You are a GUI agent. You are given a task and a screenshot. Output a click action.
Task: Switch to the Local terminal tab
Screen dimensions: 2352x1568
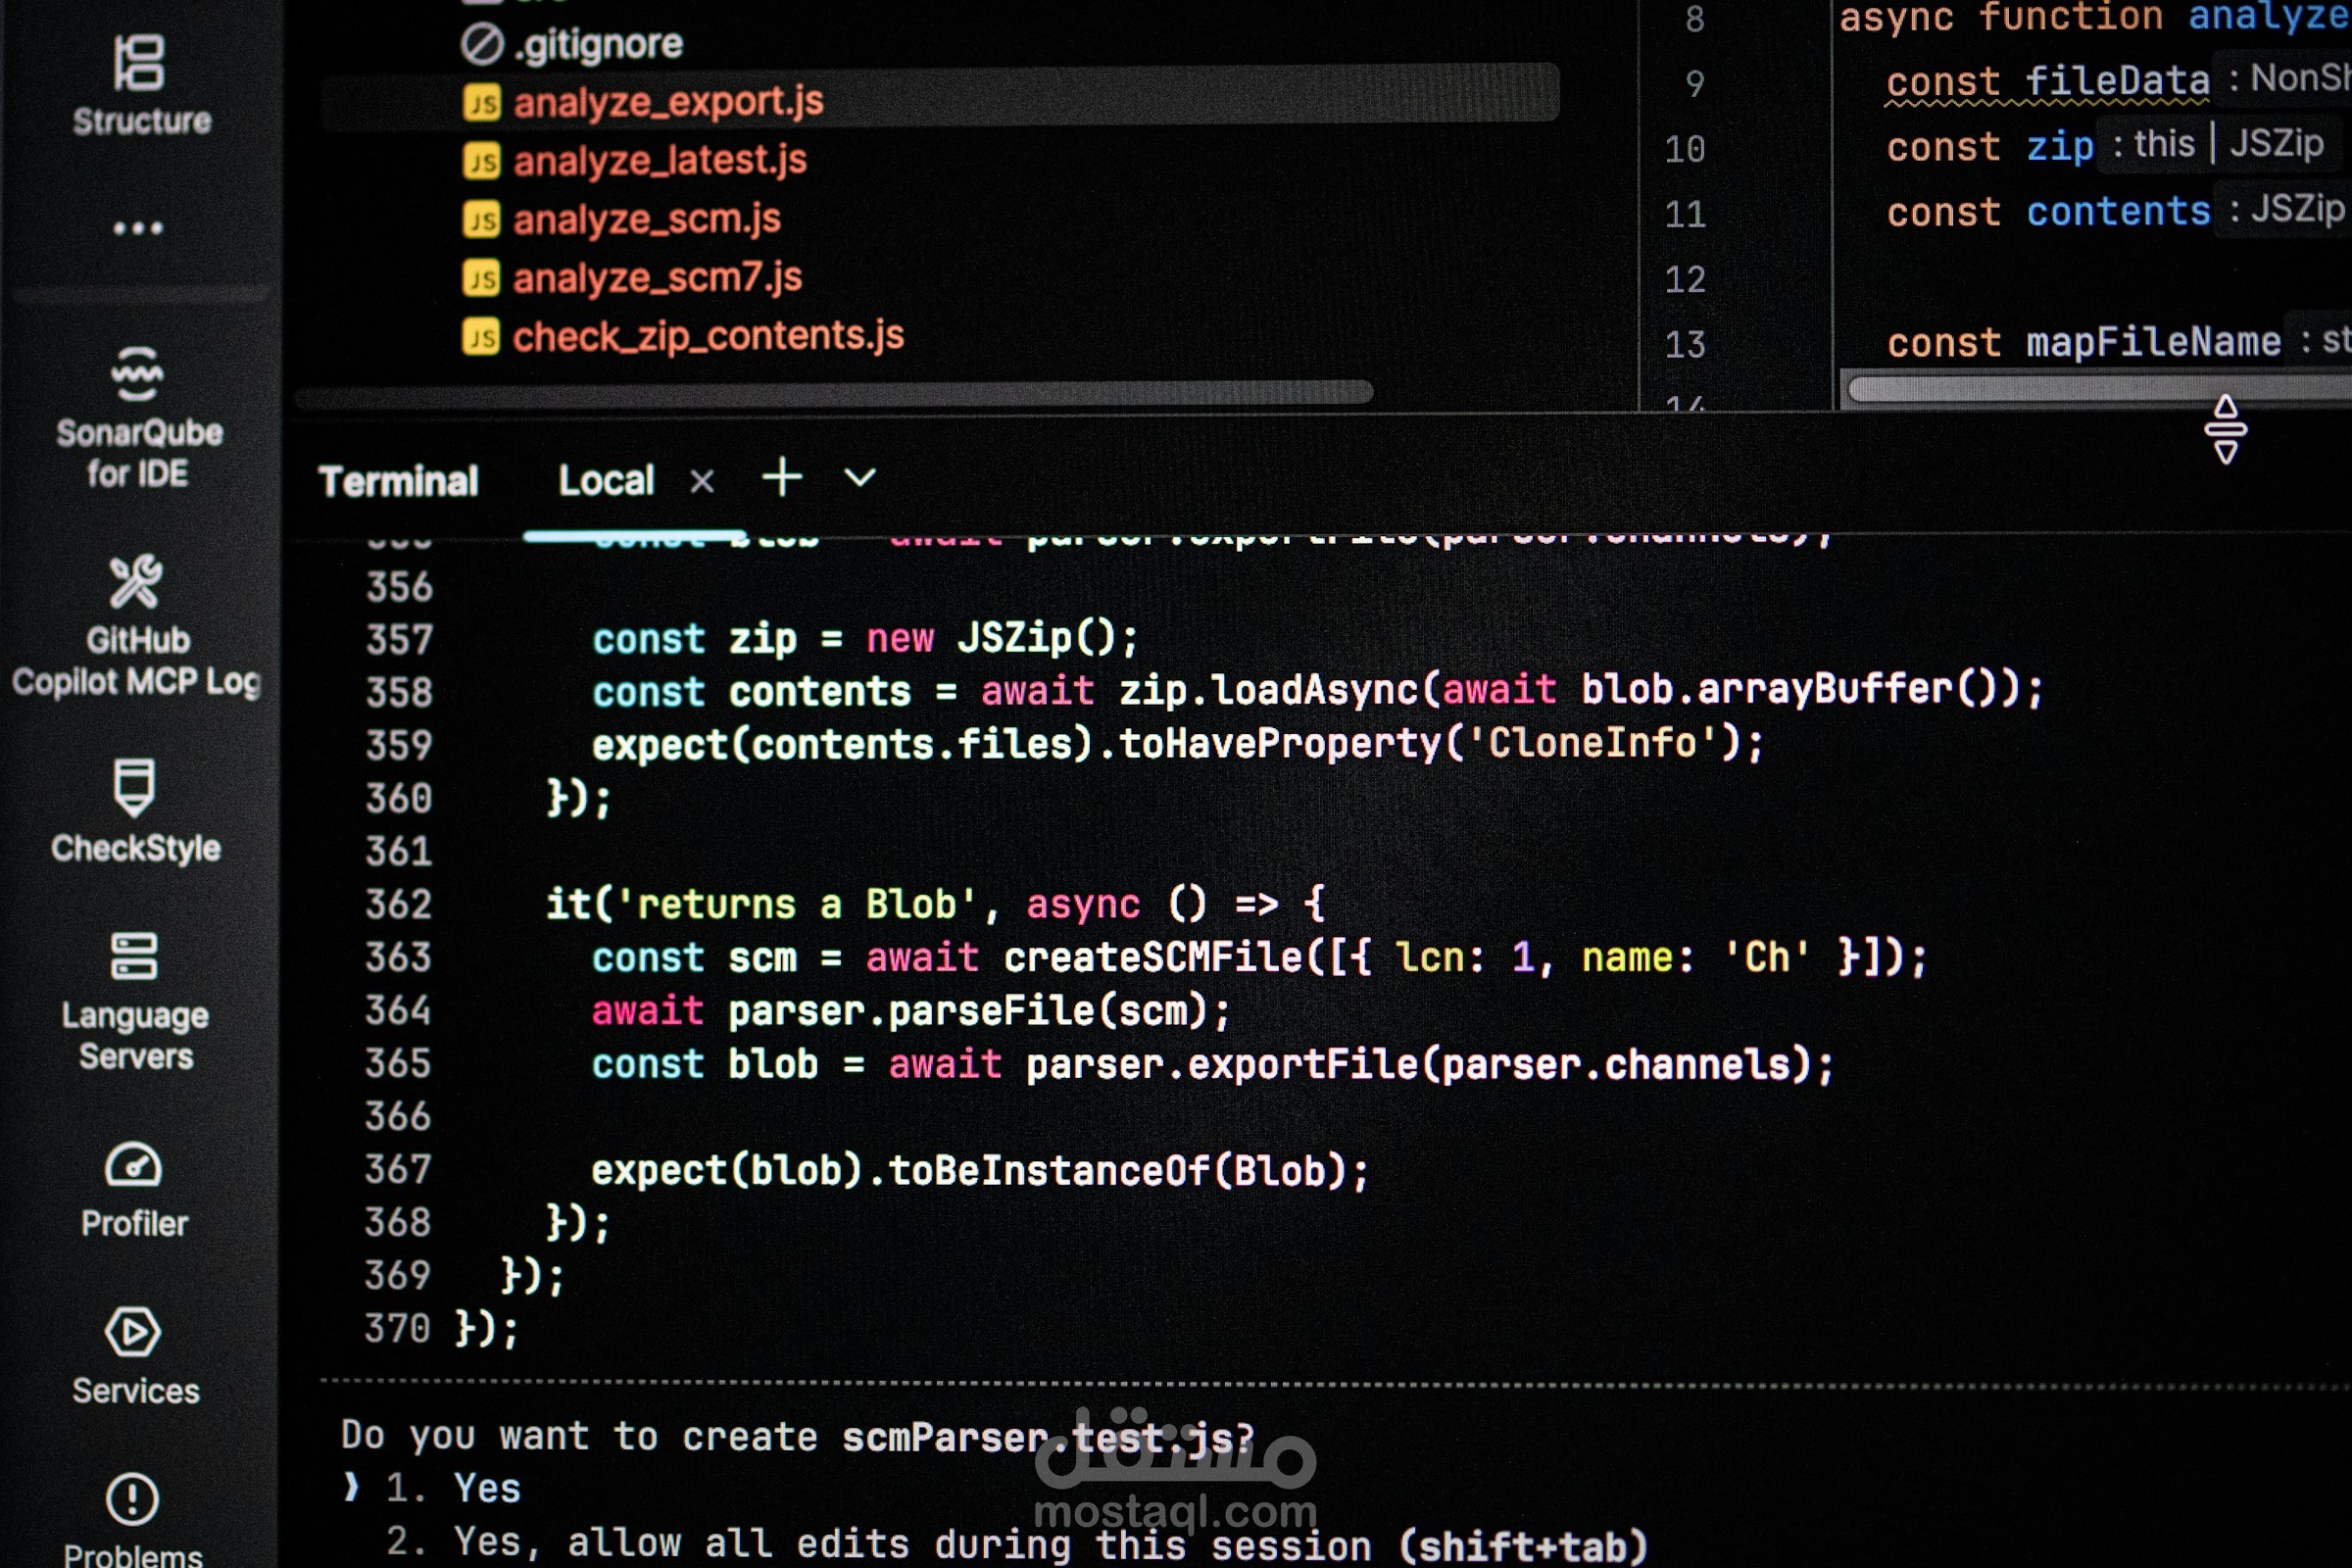(x=606, y=480)
